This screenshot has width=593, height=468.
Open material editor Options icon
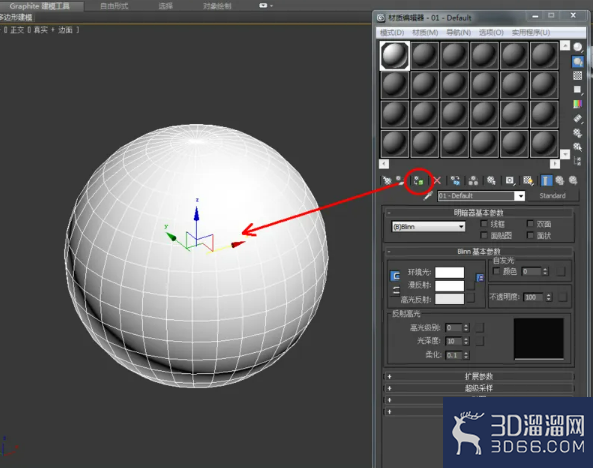577,133
